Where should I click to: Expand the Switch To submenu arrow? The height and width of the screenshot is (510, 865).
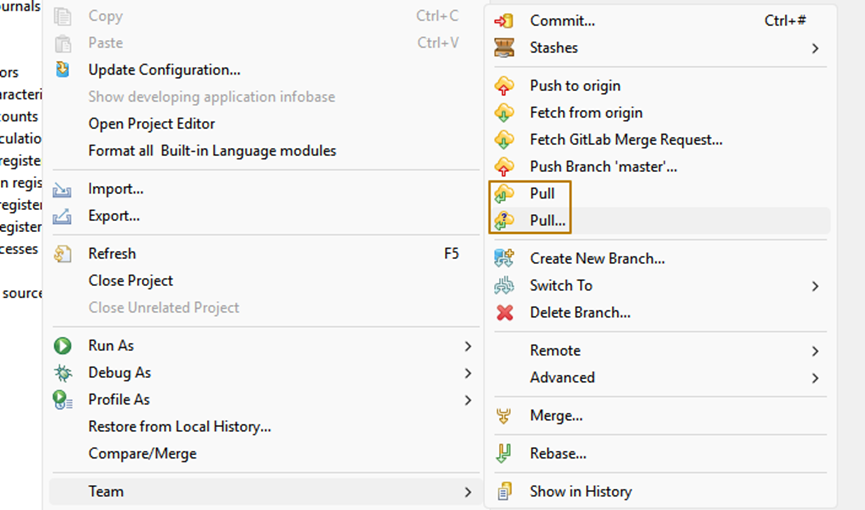pos(815,286)
